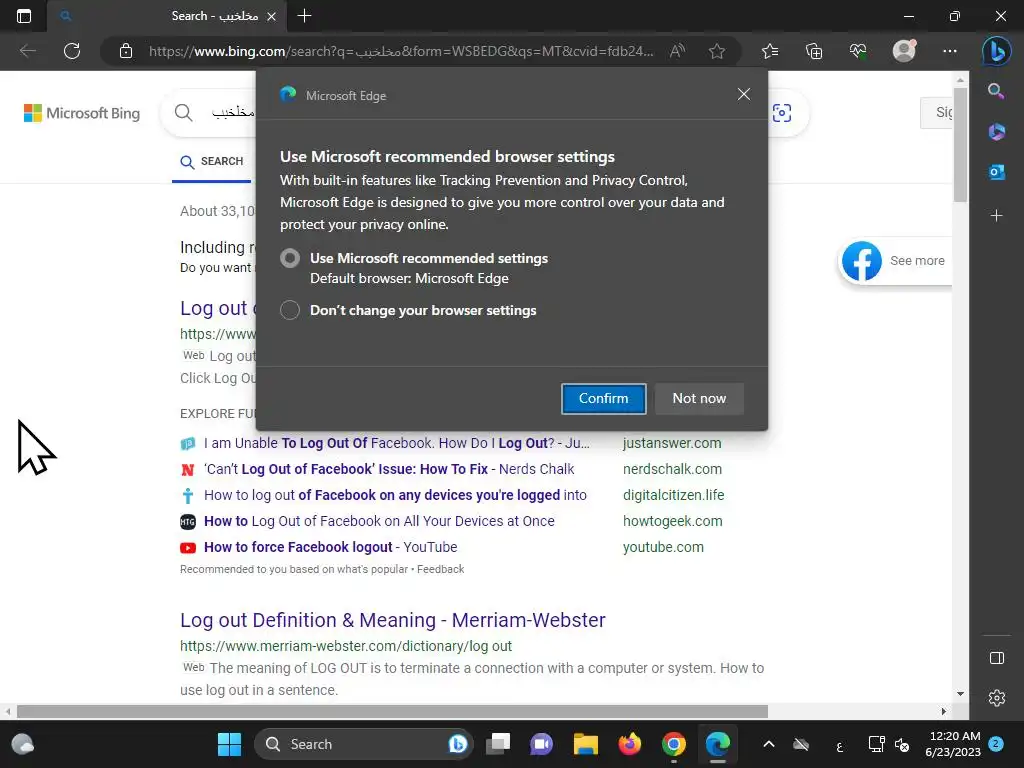
Task: Open sidebar settings gear icon
Action: [x=997, y=698]
